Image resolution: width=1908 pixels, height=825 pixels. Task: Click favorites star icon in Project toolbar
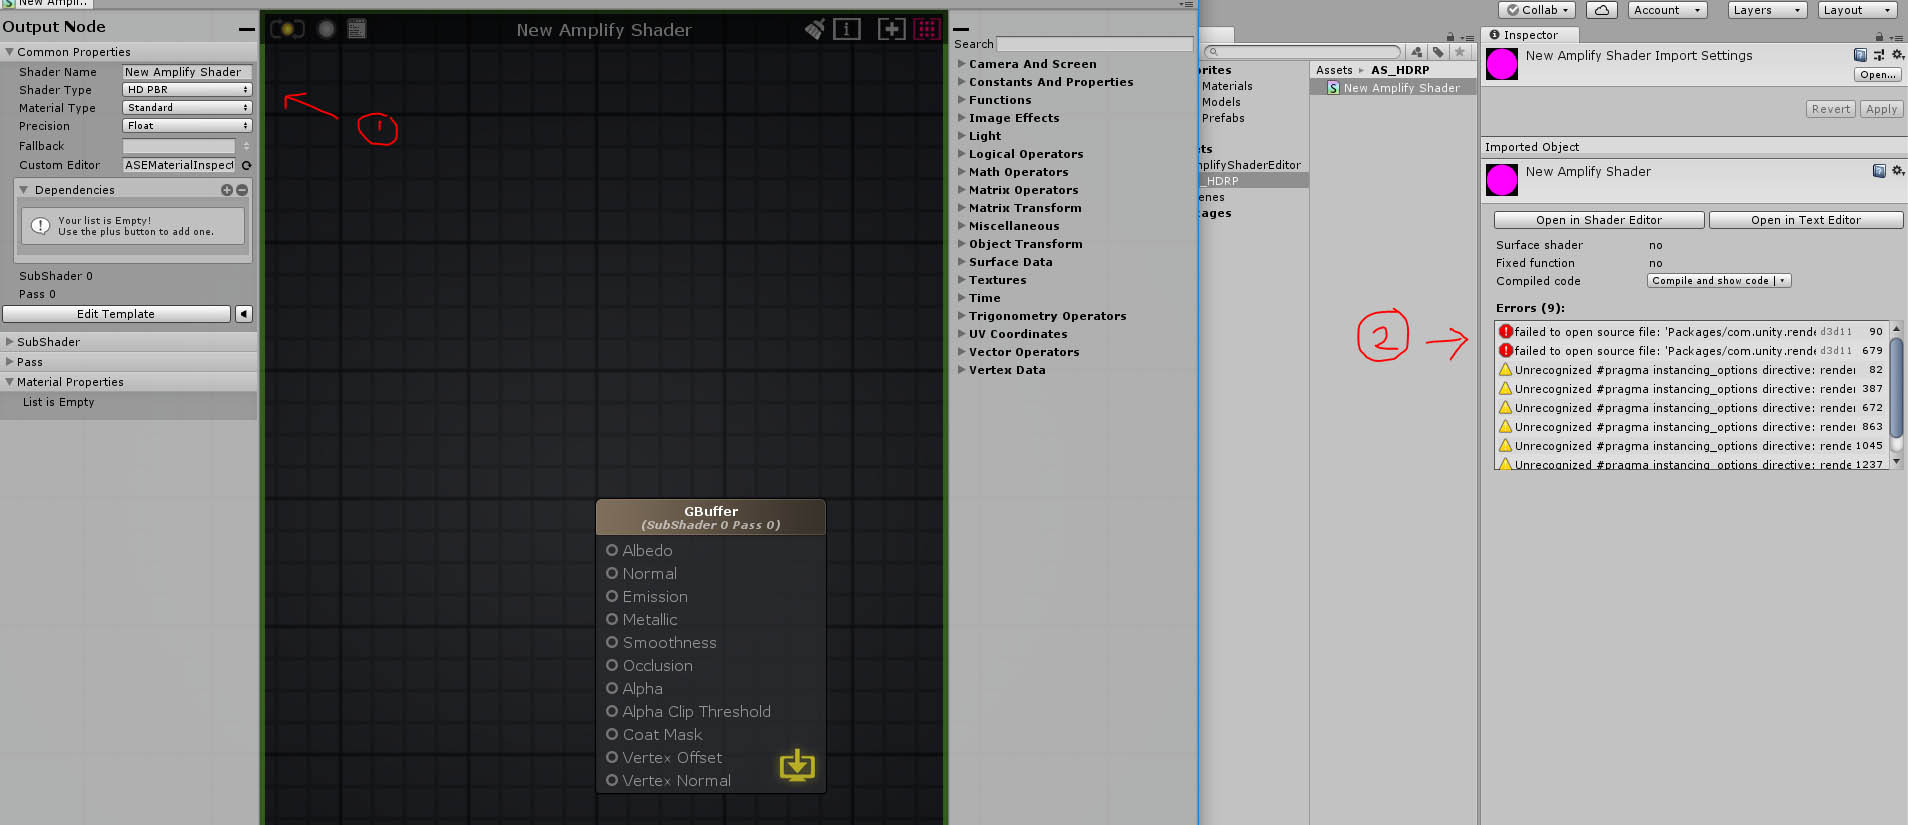[x=1460, y=52]
